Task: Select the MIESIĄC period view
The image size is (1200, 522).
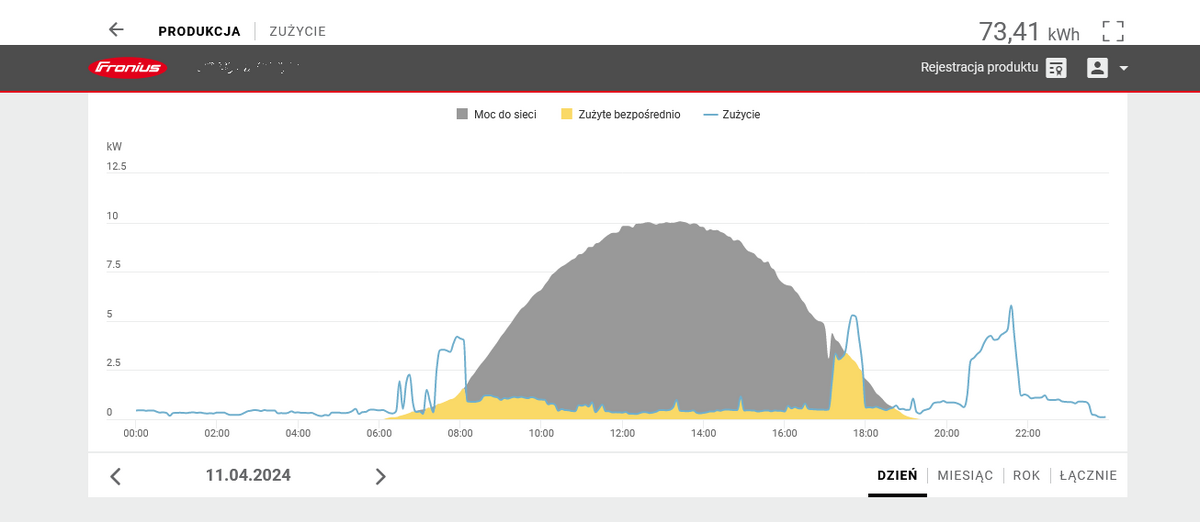Action: 965,476
